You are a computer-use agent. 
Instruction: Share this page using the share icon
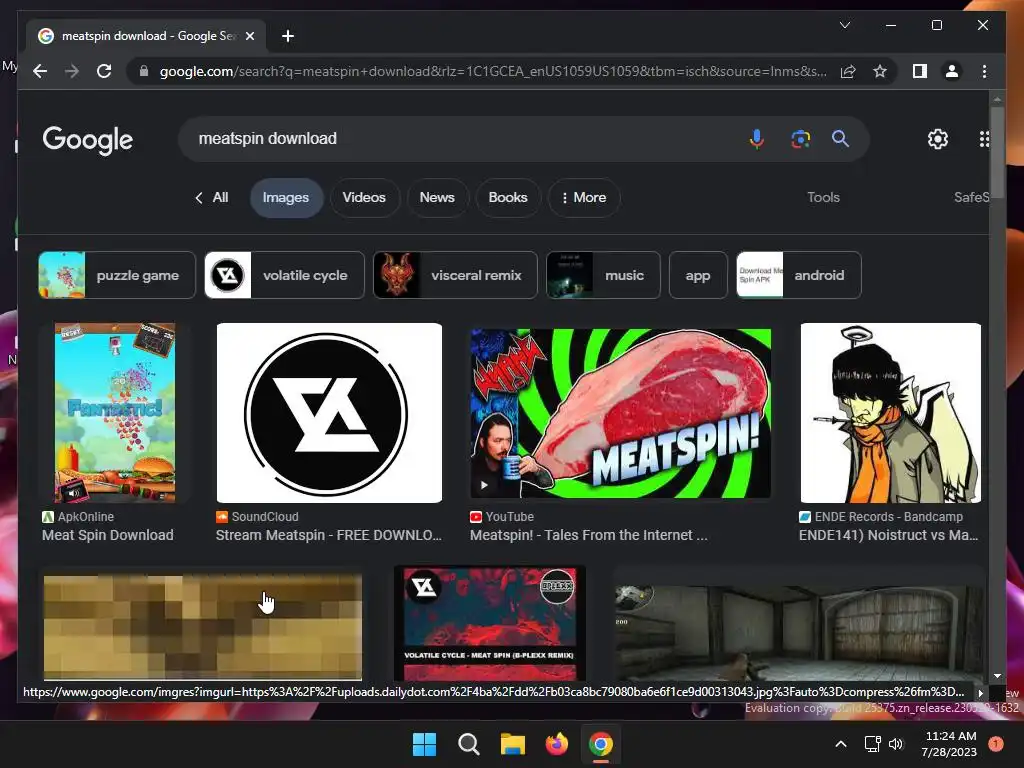pos(848,71)
